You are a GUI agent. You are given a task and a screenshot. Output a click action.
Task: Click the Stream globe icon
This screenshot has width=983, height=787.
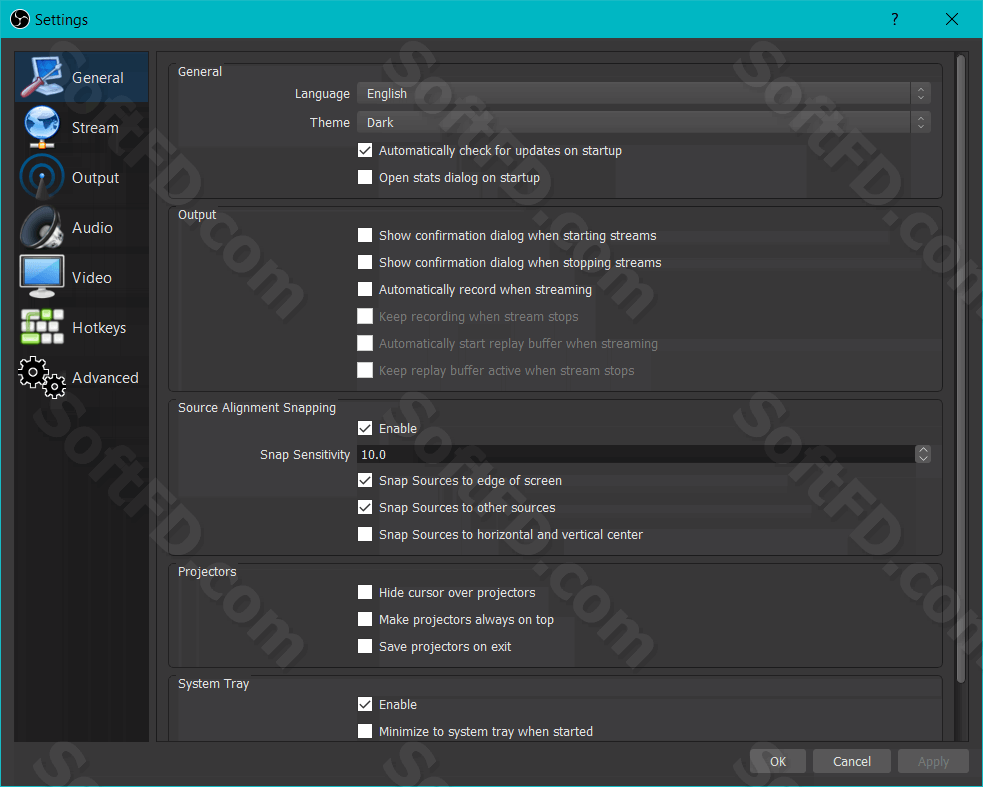tap(42, 127)
